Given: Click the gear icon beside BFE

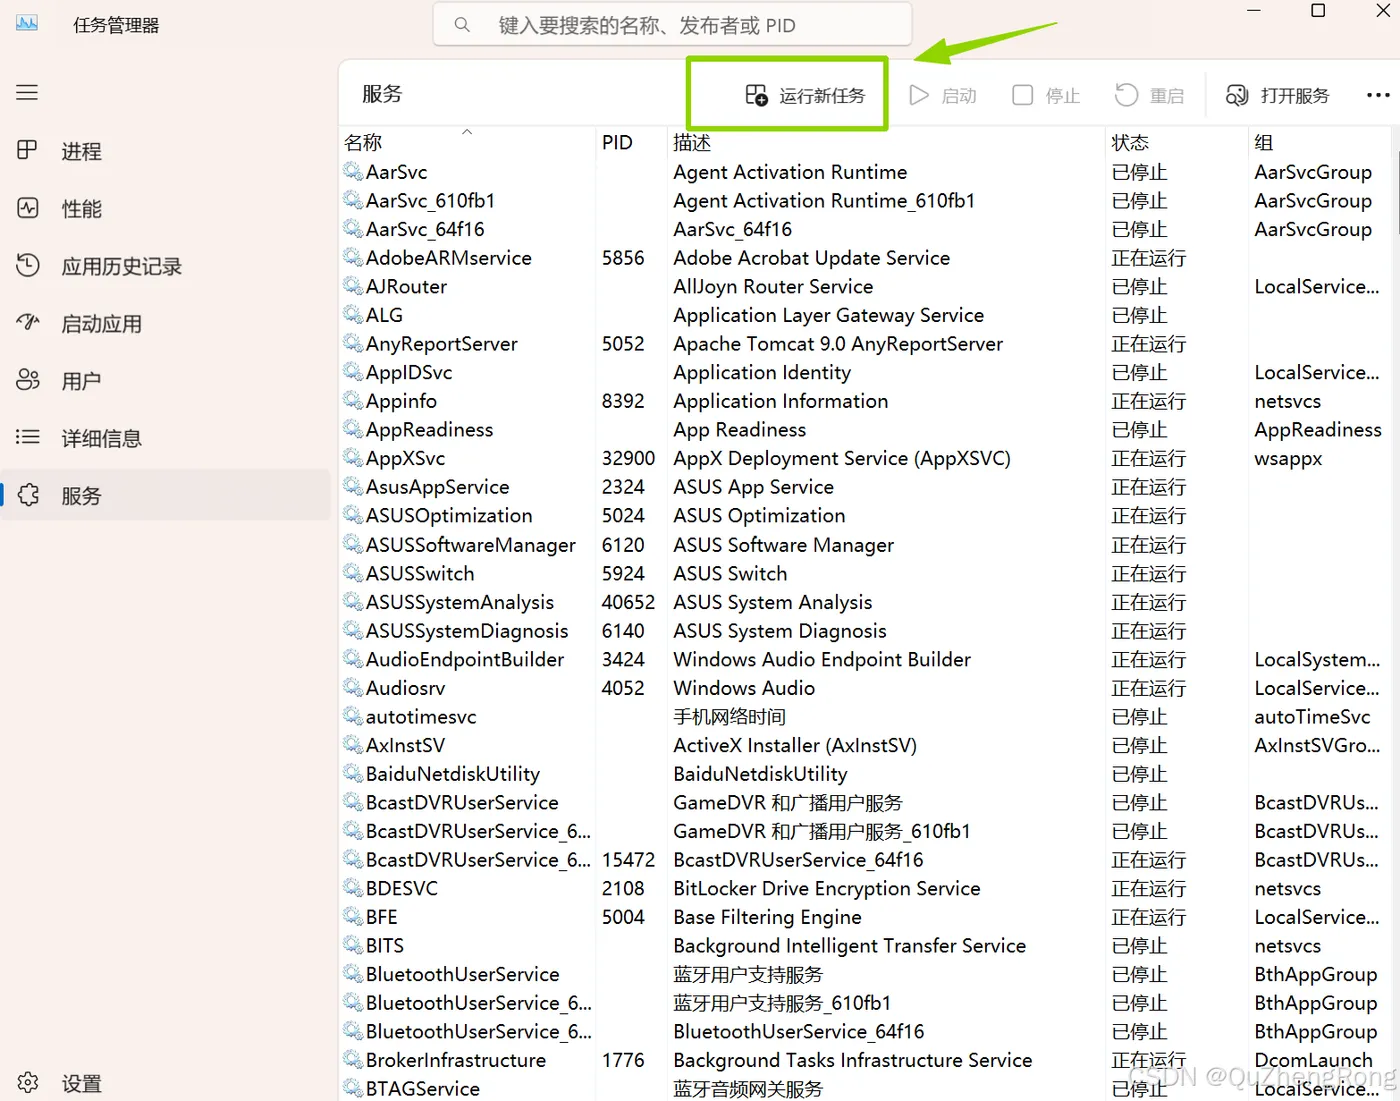Looking at the screenshot, I should tap(353, 917).
